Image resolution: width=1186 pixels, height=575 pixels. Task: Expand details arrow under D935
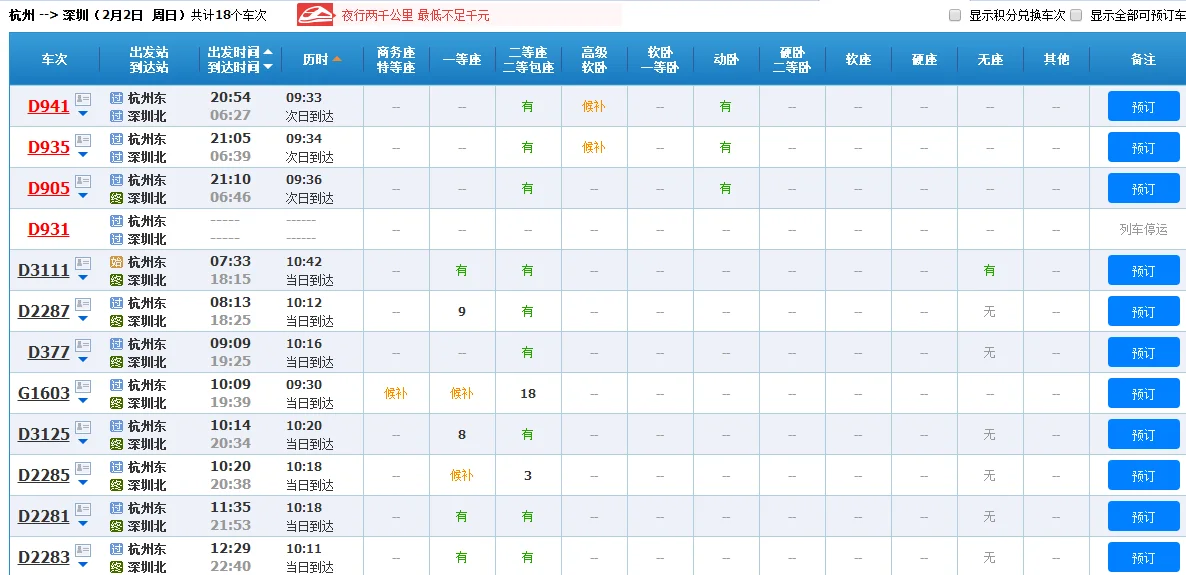pos(82,154)
